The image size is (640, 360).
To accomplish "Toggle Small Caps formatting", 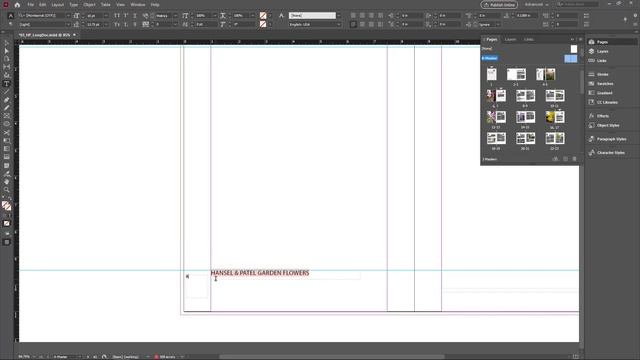I will [117, 24].
